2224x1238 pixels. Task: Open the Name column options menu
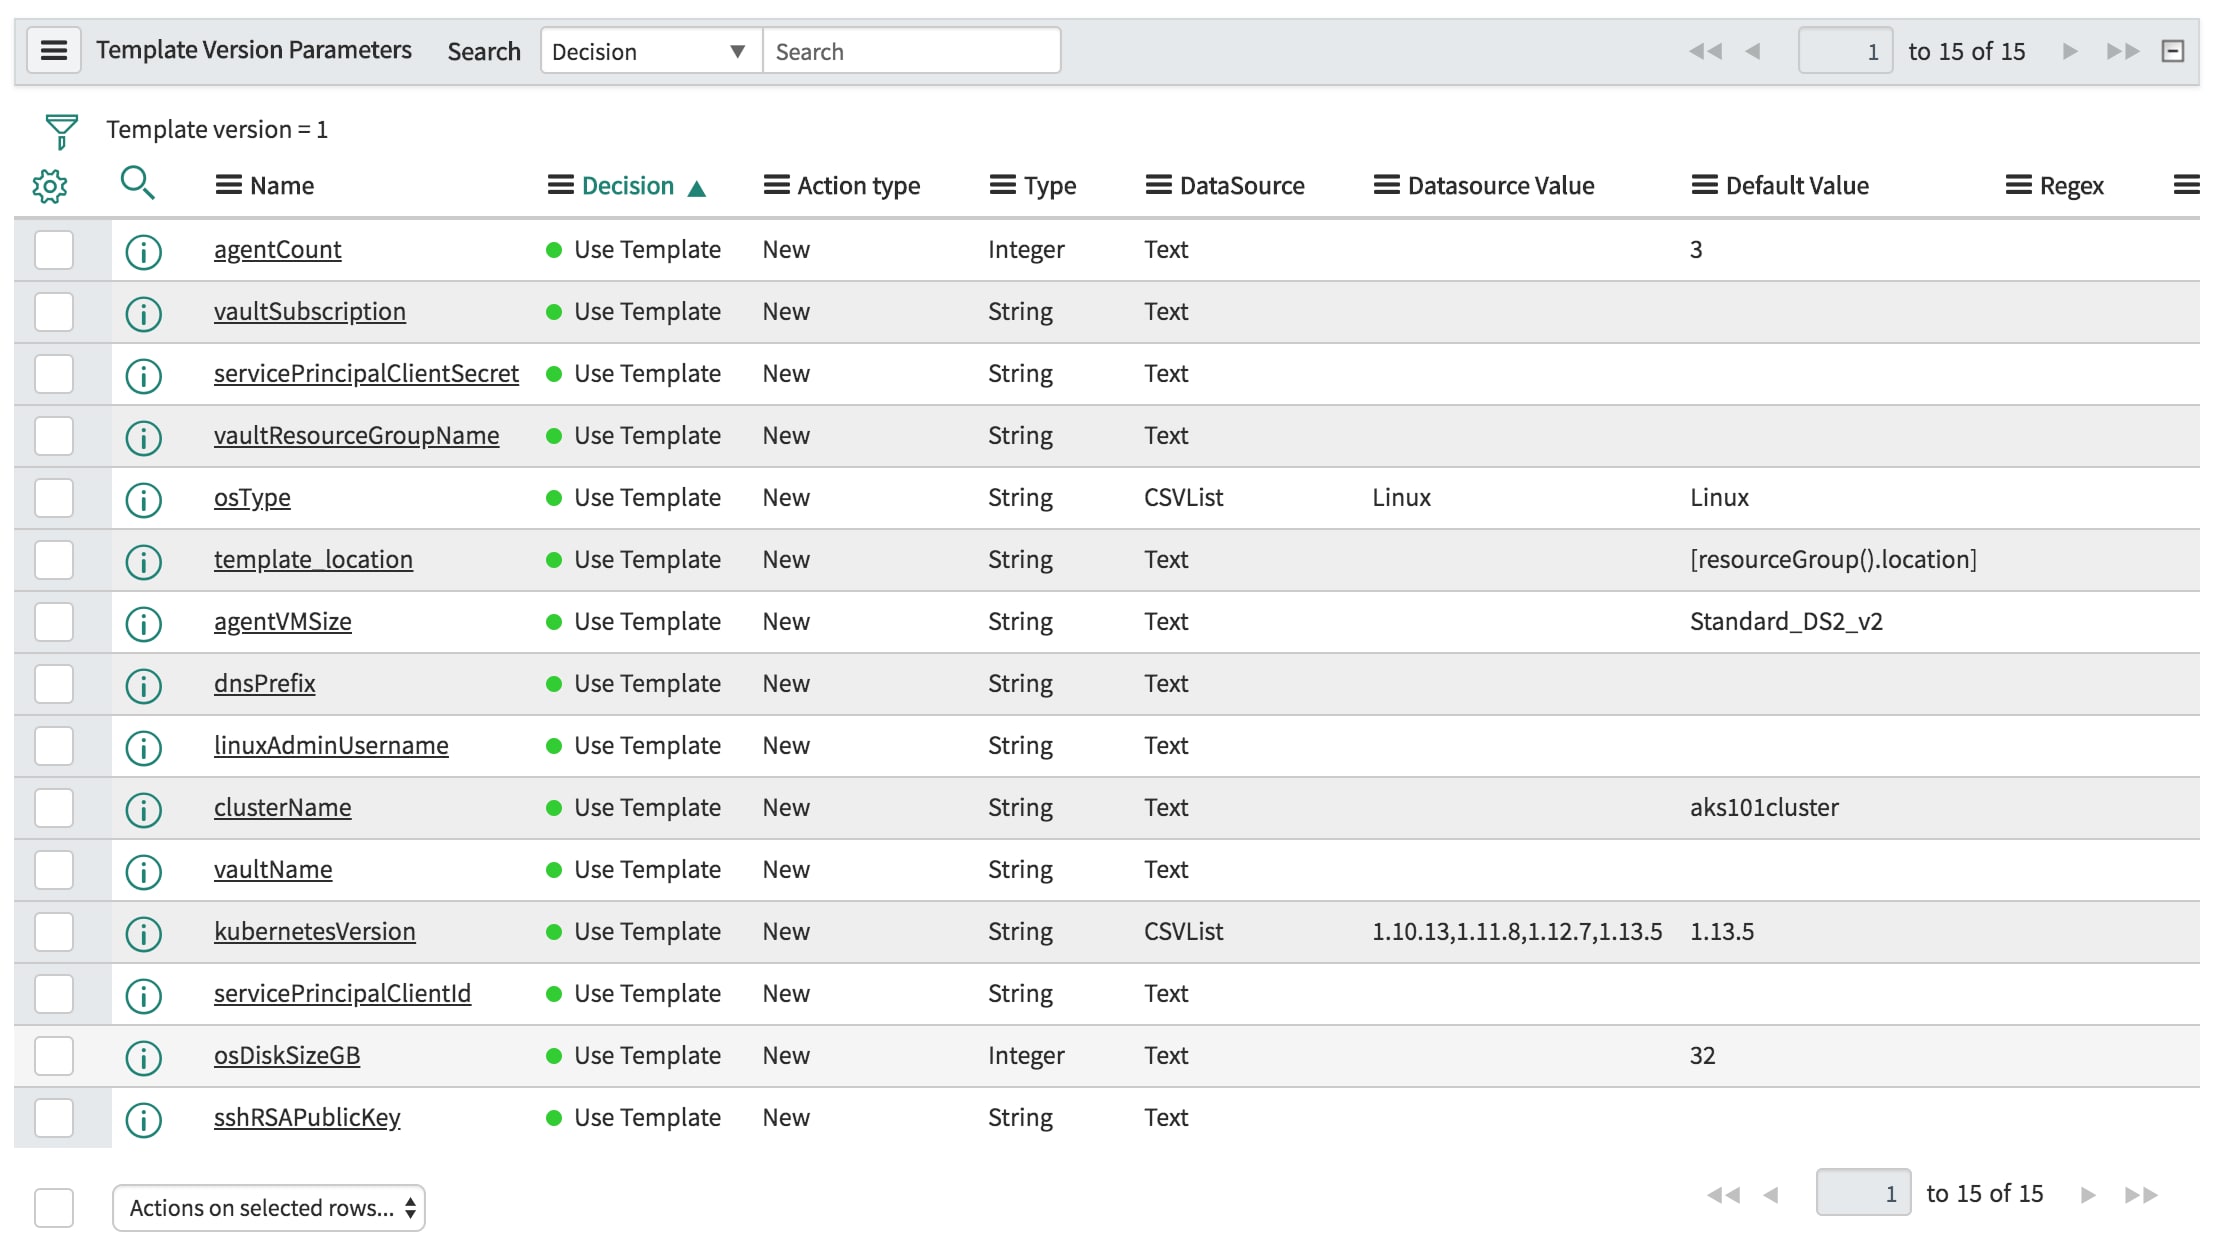point(229,185)
